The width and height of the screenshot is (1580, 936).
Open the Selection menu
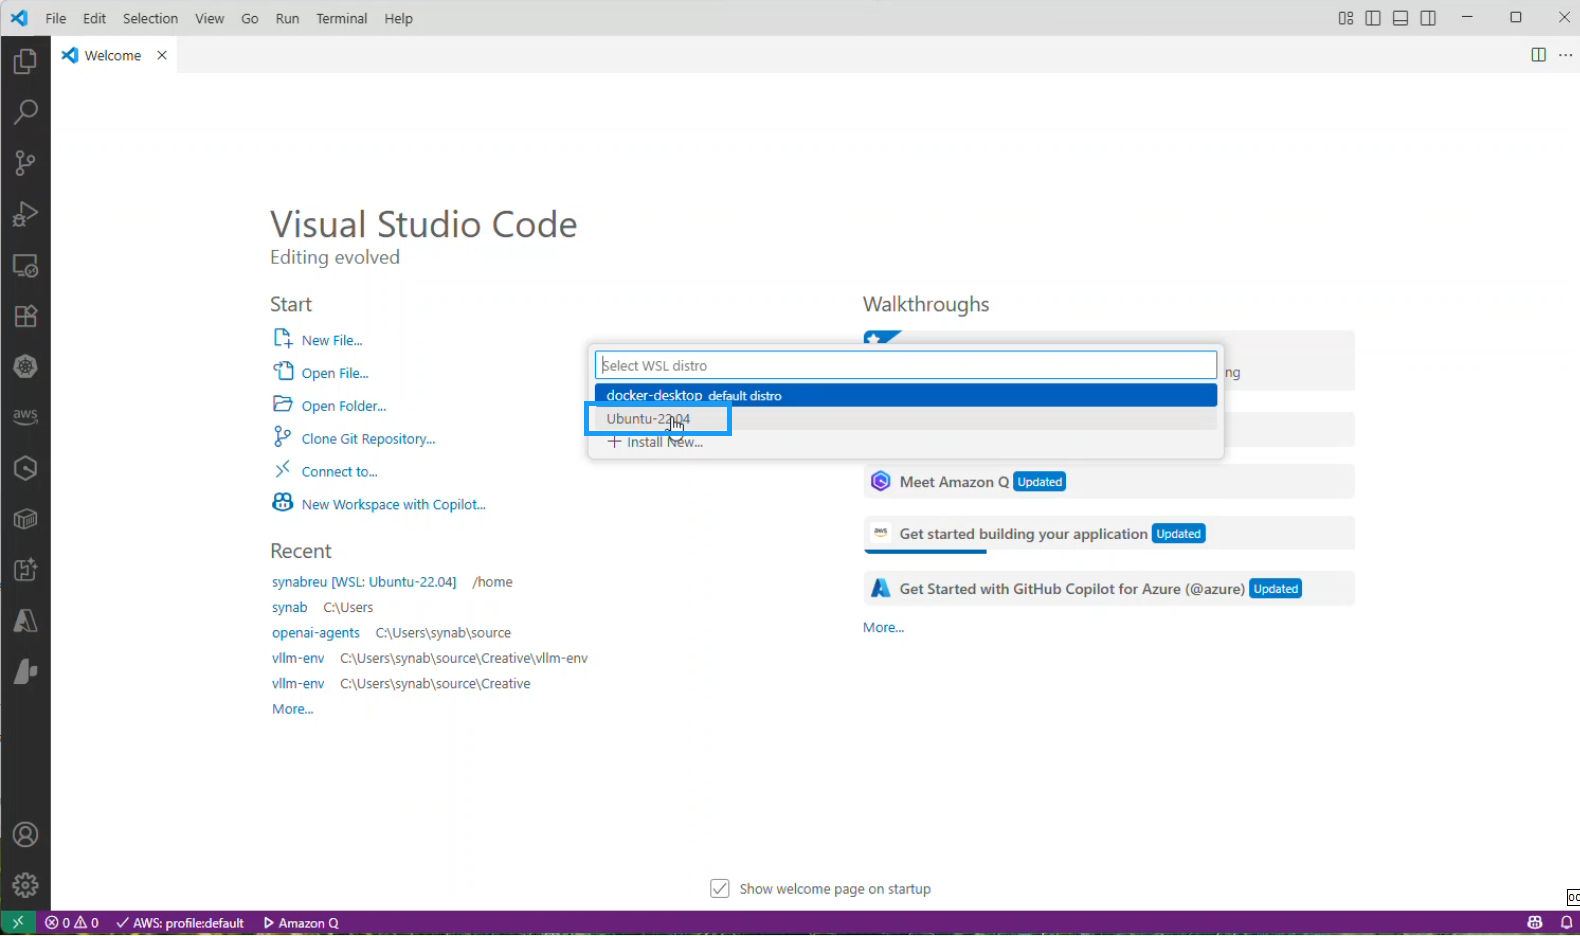[150, 18]
